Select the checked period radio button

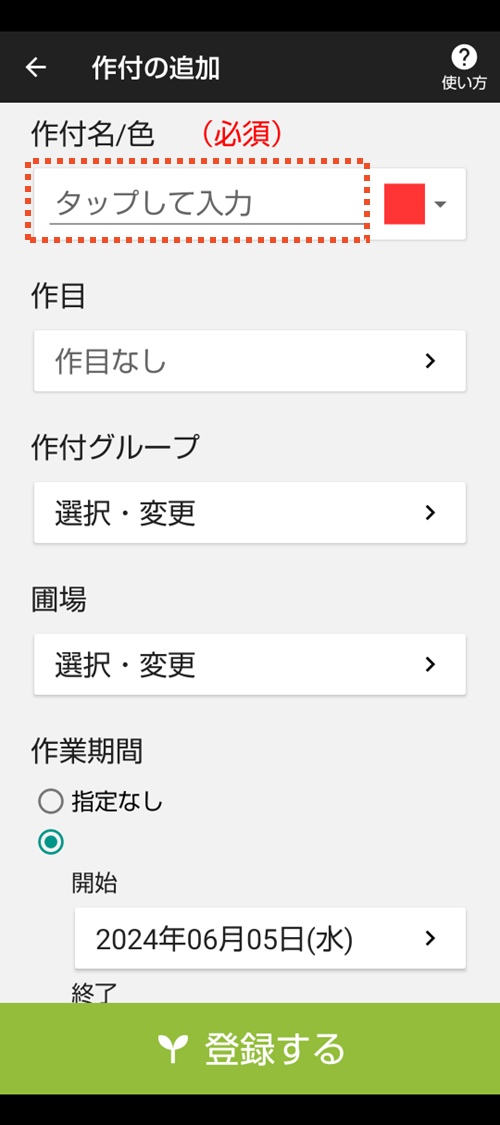(51, 842)
